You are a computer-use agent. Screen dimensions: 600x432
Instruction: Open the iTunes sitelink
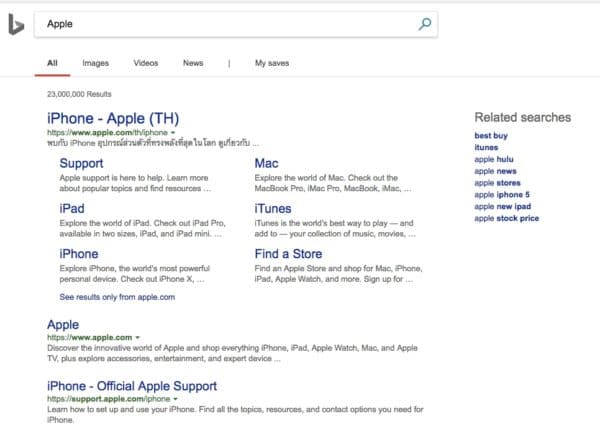[273, 208]
